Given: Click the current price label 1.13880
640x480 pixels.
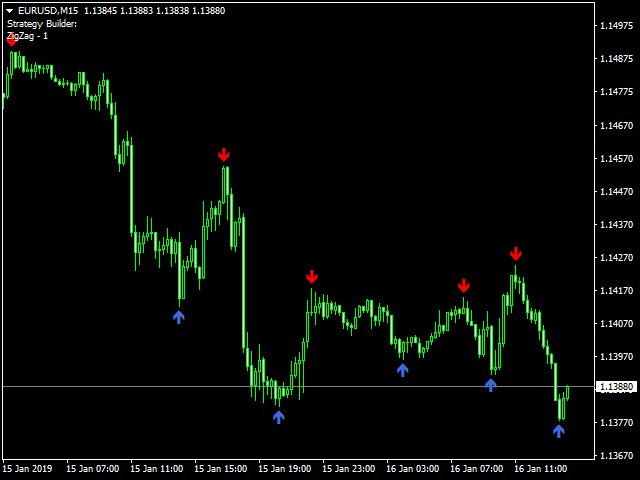Looking at the screenshot, I should click(616, 387).
